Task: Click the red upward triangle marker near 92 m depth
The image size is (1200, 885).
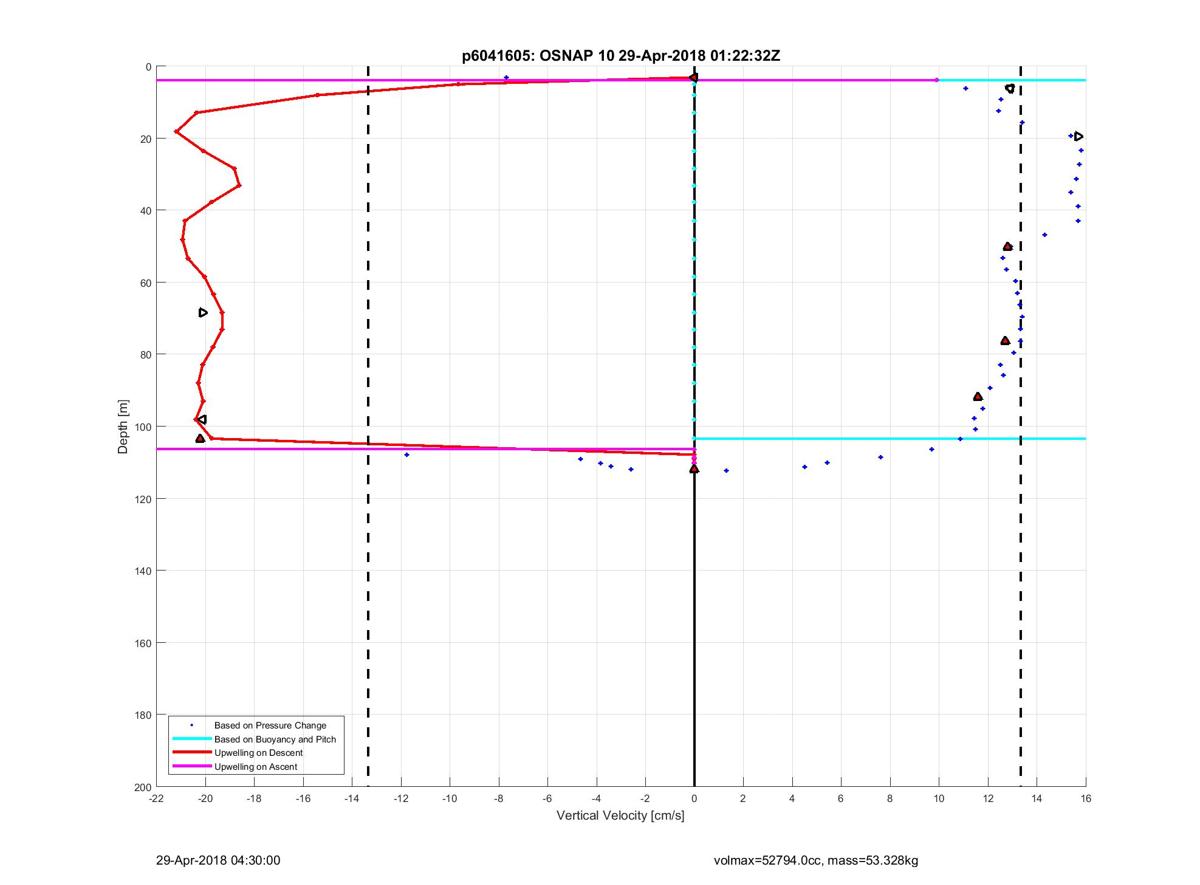Action: pos(978,397)
